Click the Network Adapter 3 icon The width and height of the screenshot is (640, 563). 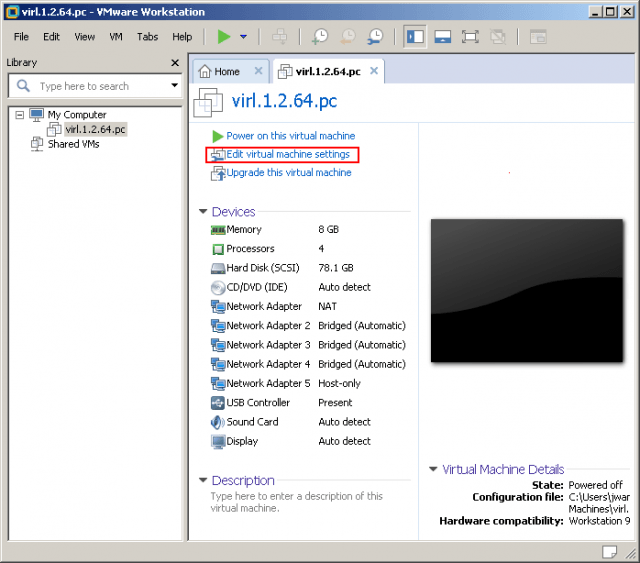coord(218,345)
